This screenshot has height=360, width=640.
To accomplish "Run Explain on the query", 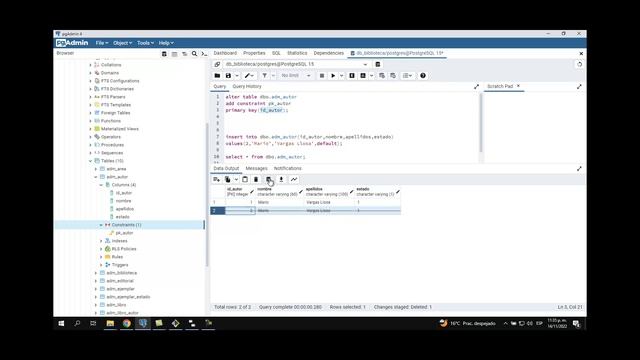I will pos(352,76).
